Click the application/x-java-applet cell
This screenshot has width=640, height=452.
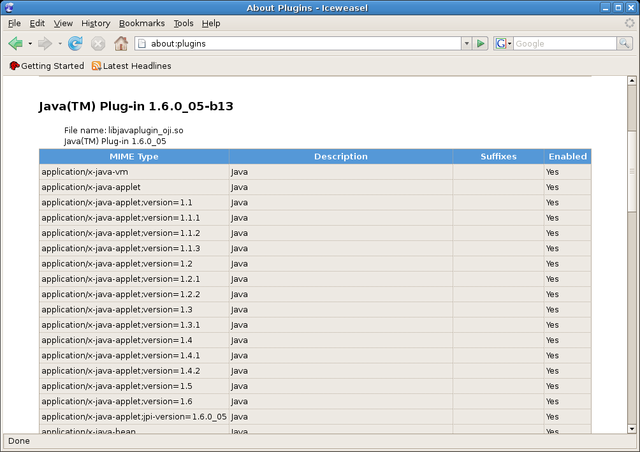click(134, 187)
